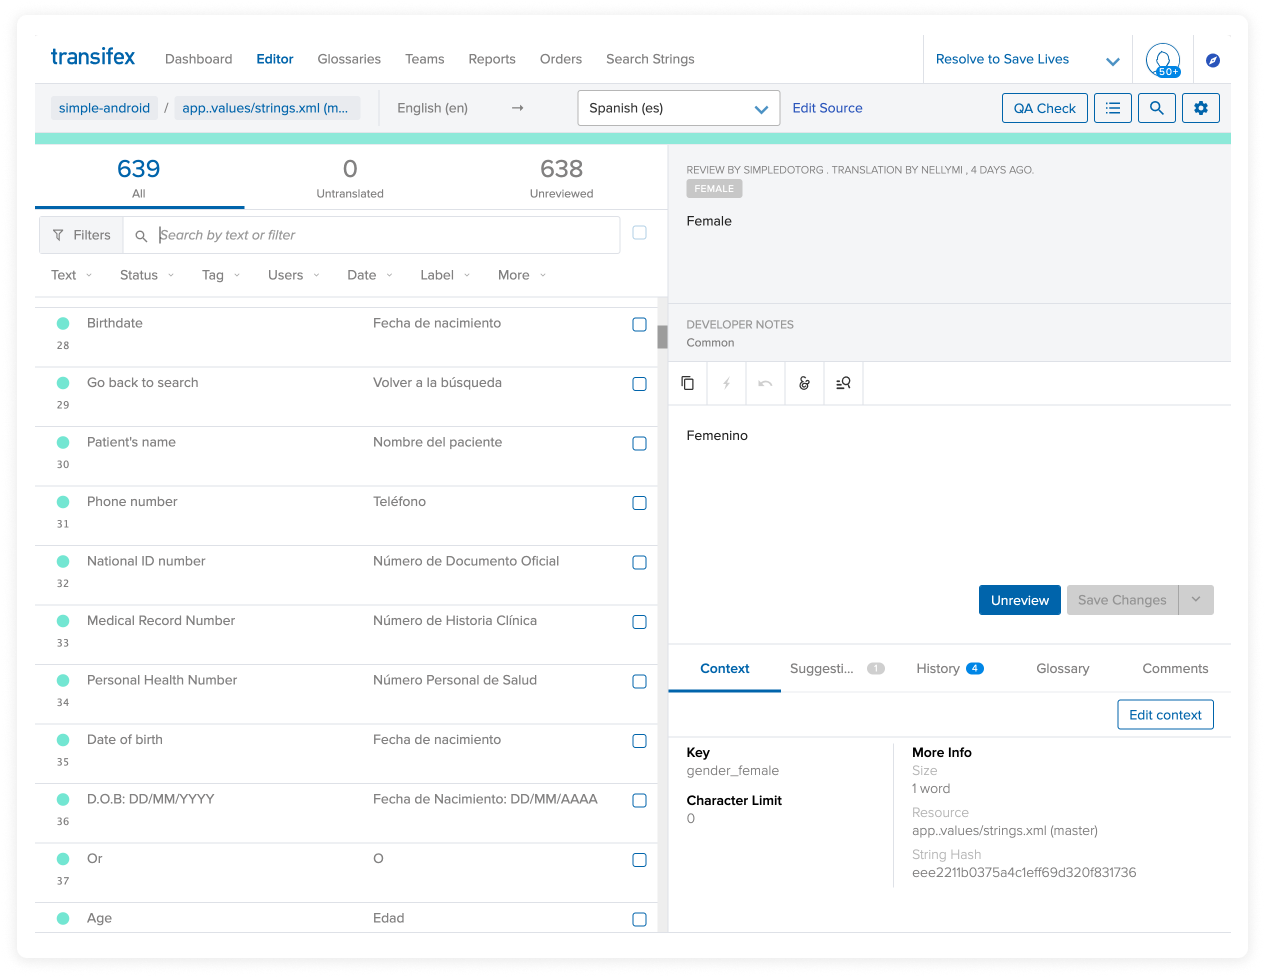This screenshot has height=977, width=1265.
Task: Open the Comments tab
Action: pos(1175,669)
